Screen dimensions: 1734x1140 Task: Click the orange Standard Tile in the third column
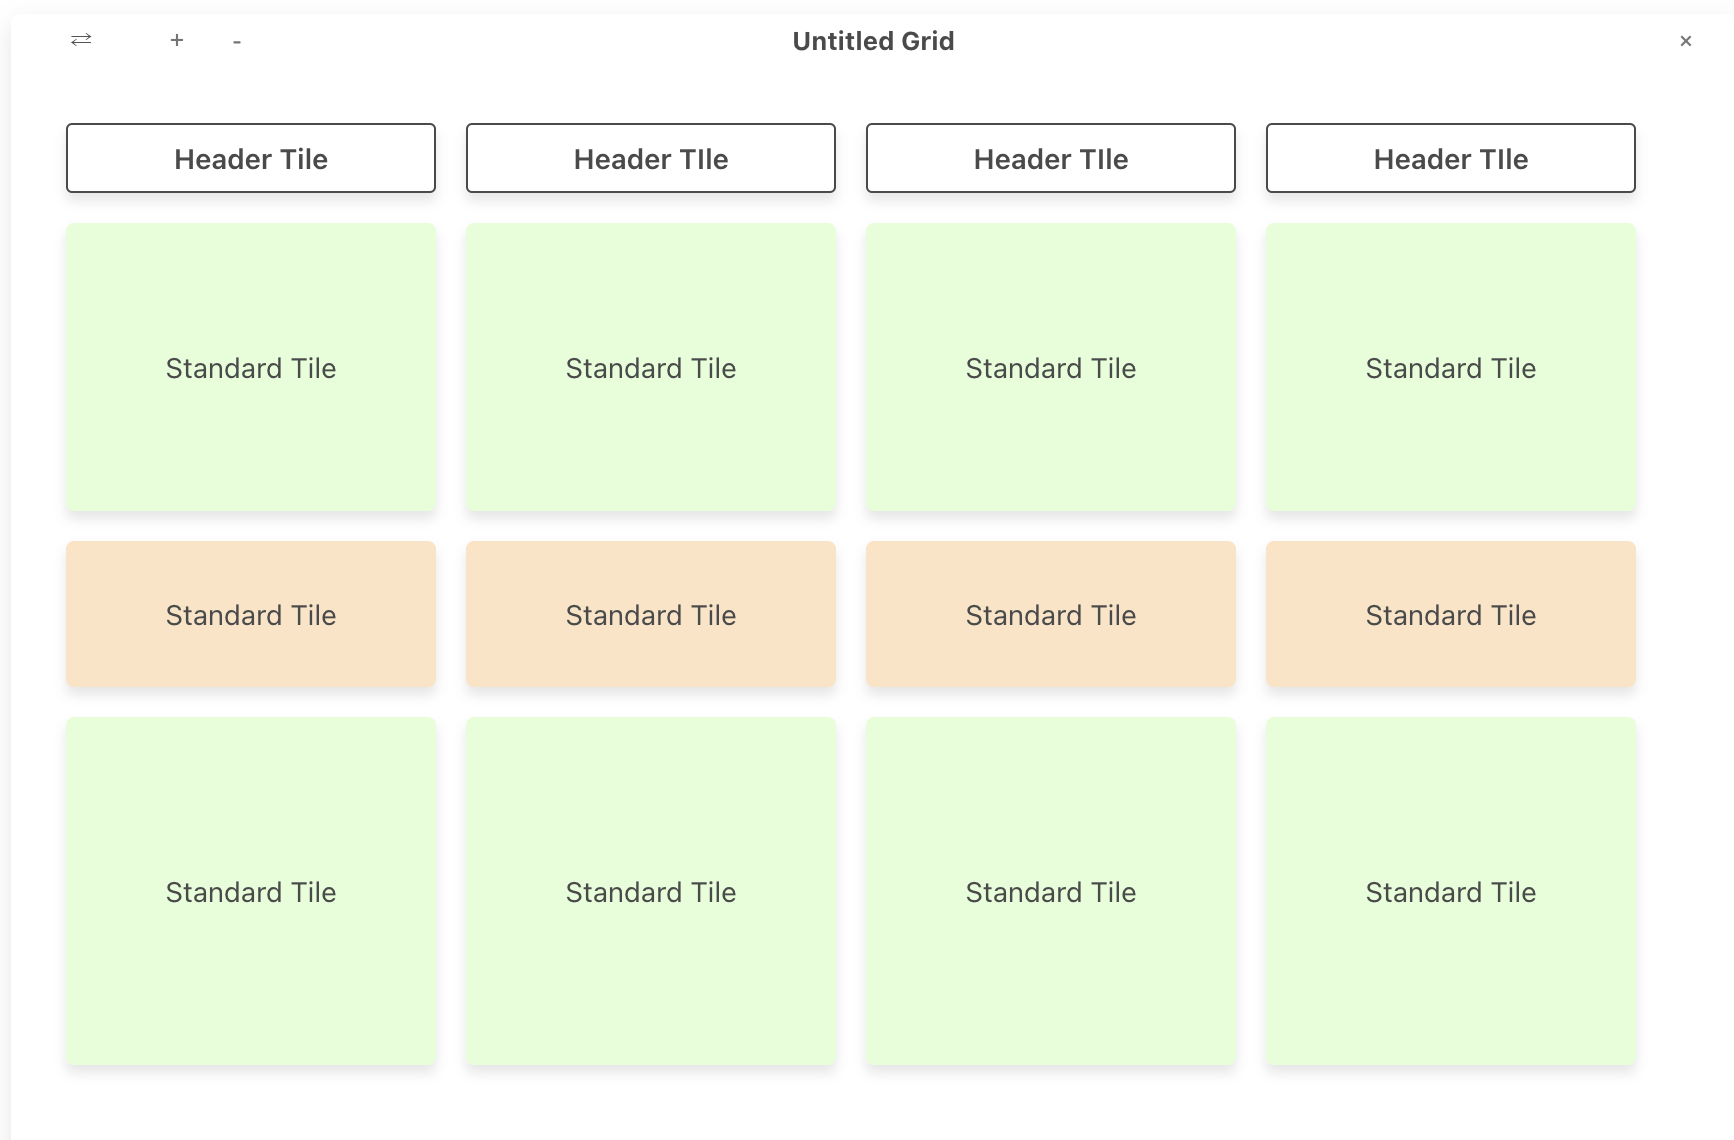[x=1050, y=615]
